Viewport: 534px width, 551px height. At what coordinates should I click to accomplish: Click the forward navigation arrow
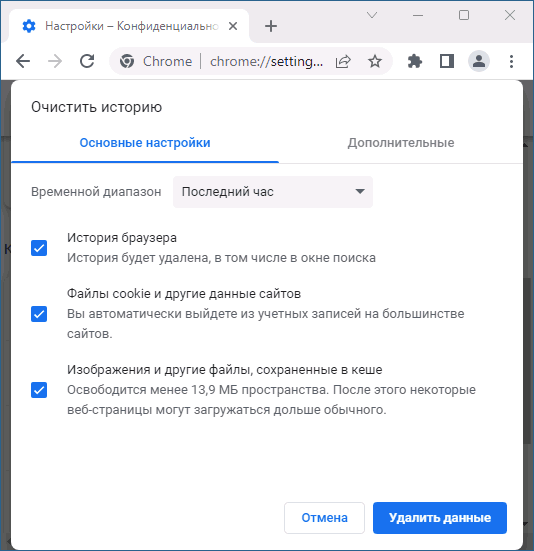(55, 61)
